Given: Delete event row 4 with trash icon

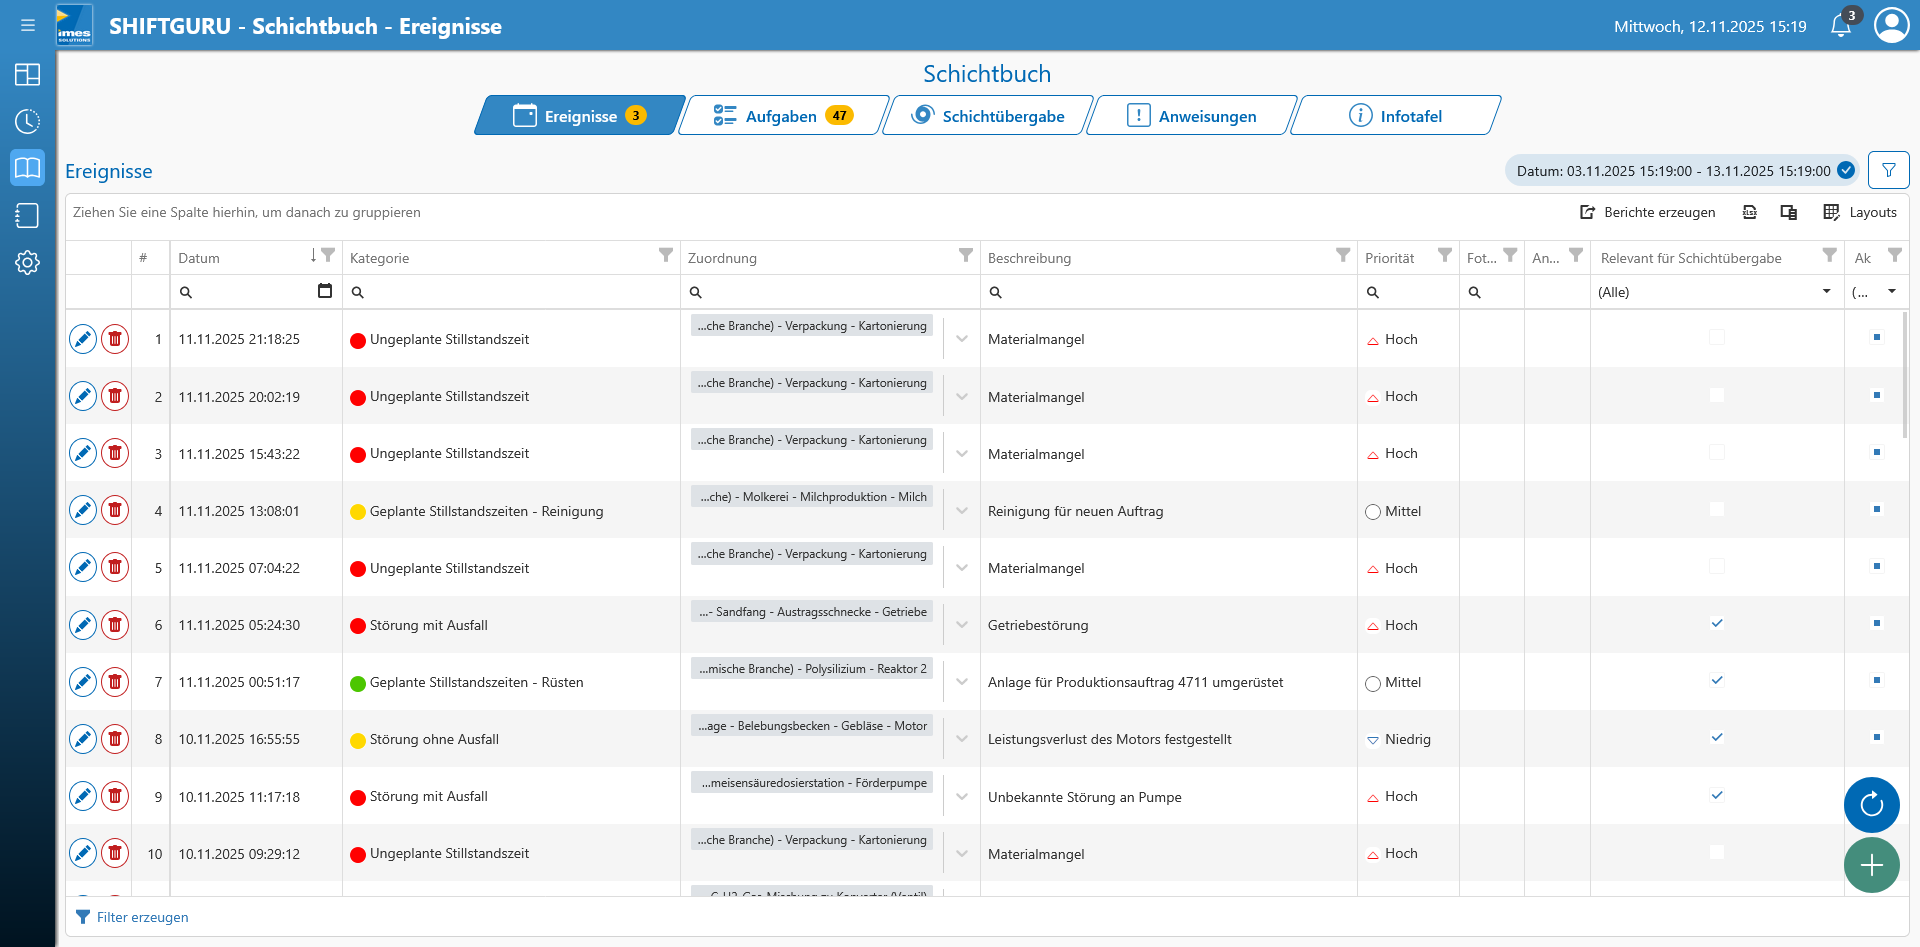Looking at the screenshot, I should click(x=115, y=511).
